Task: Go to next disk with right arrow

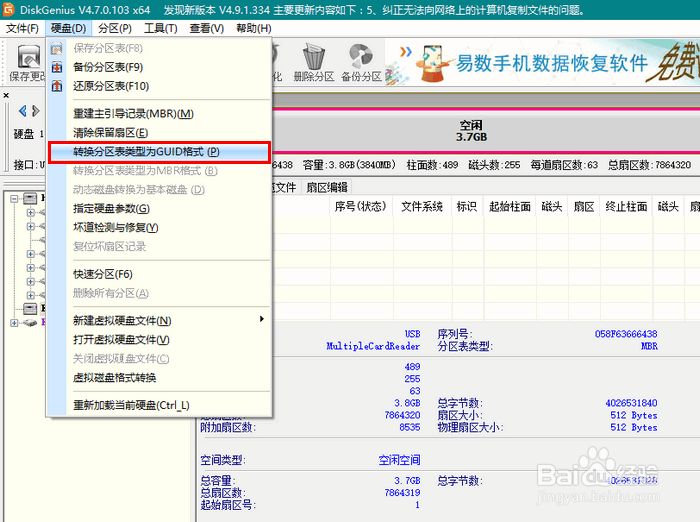Action: point(36,111)
